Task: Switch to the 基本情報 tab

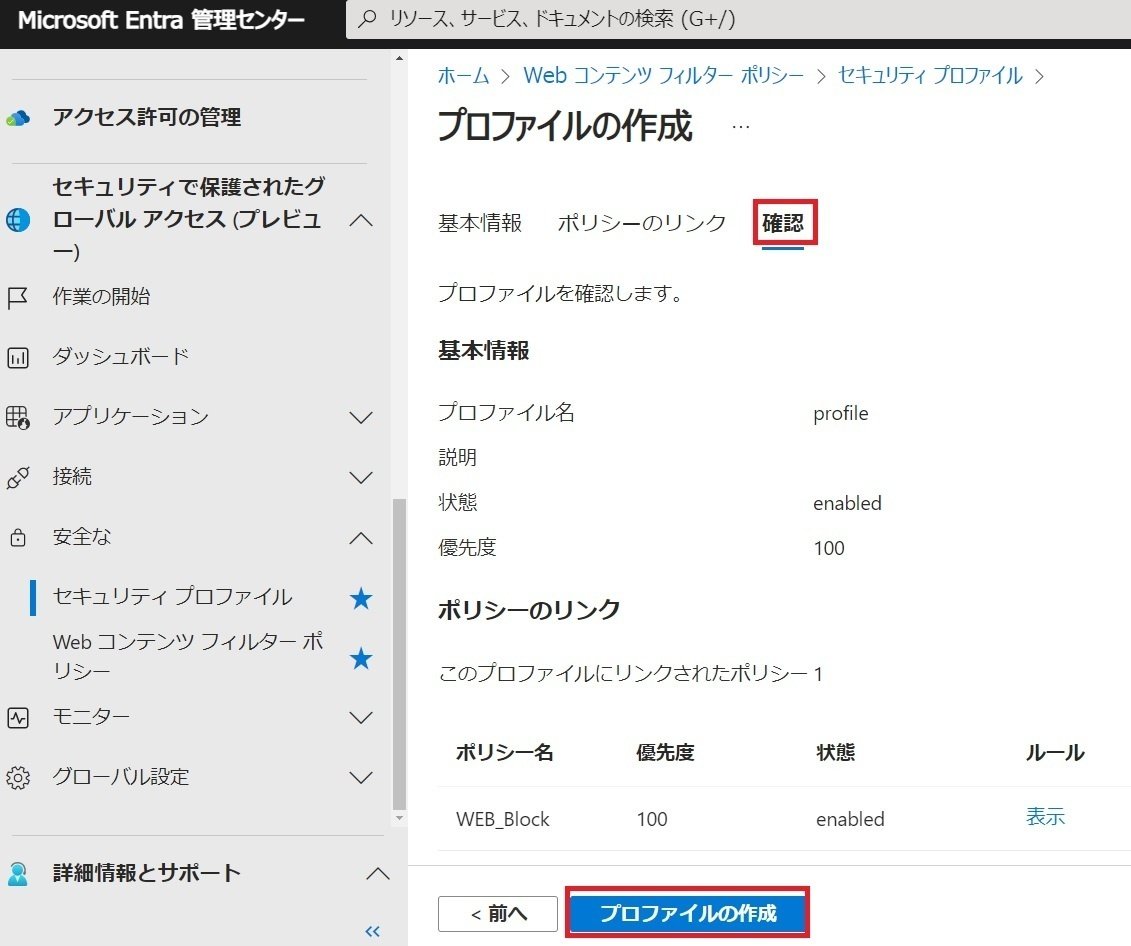Action: coord(480,223)
